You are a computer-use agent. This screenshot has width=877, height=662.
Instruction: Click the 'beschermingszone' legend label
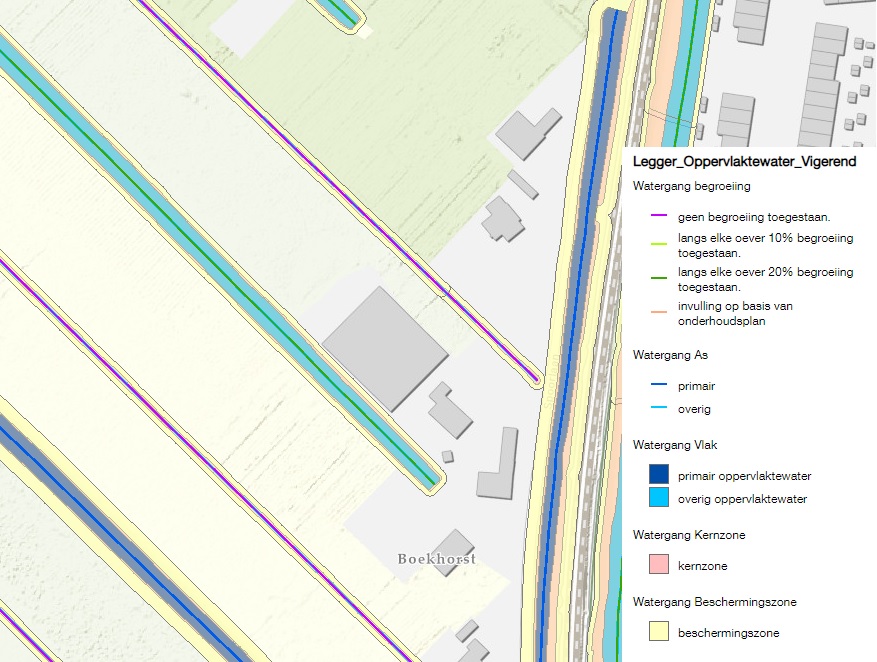click(x=728, y=633)
